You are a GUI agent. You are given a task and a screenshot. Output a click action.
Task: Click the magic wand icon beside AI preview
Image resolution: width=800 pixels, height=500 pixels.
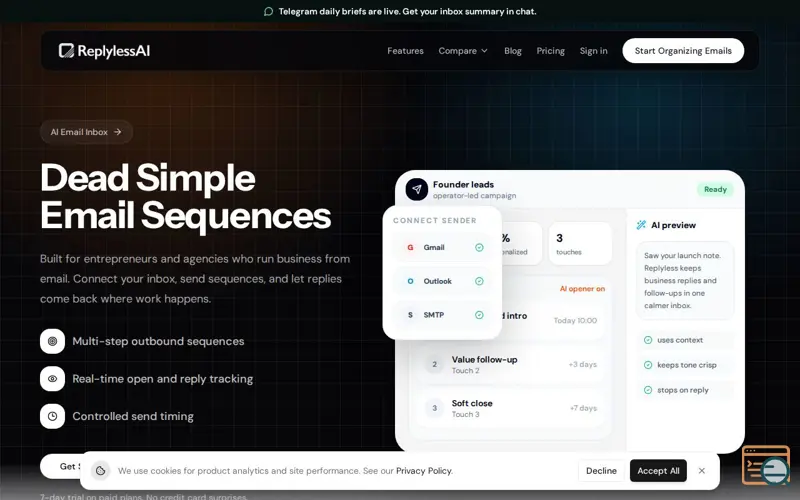641,225
